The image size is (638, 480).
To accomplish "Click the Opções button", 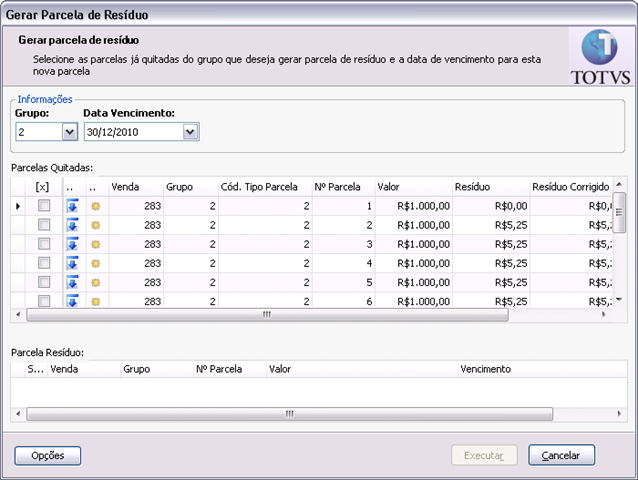I will 48,456.
